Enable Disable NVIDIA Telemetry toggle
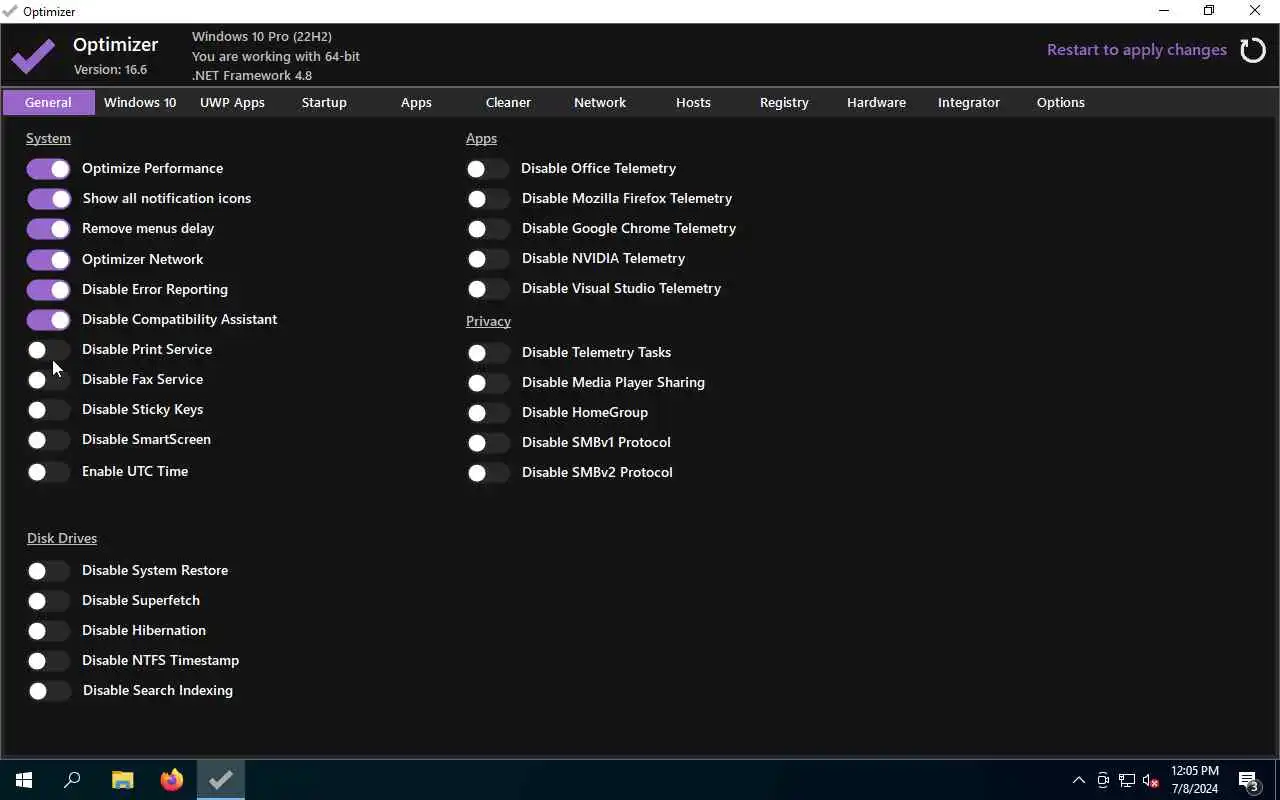Viewport: 1280px width, 800px height. pos(488,259)
